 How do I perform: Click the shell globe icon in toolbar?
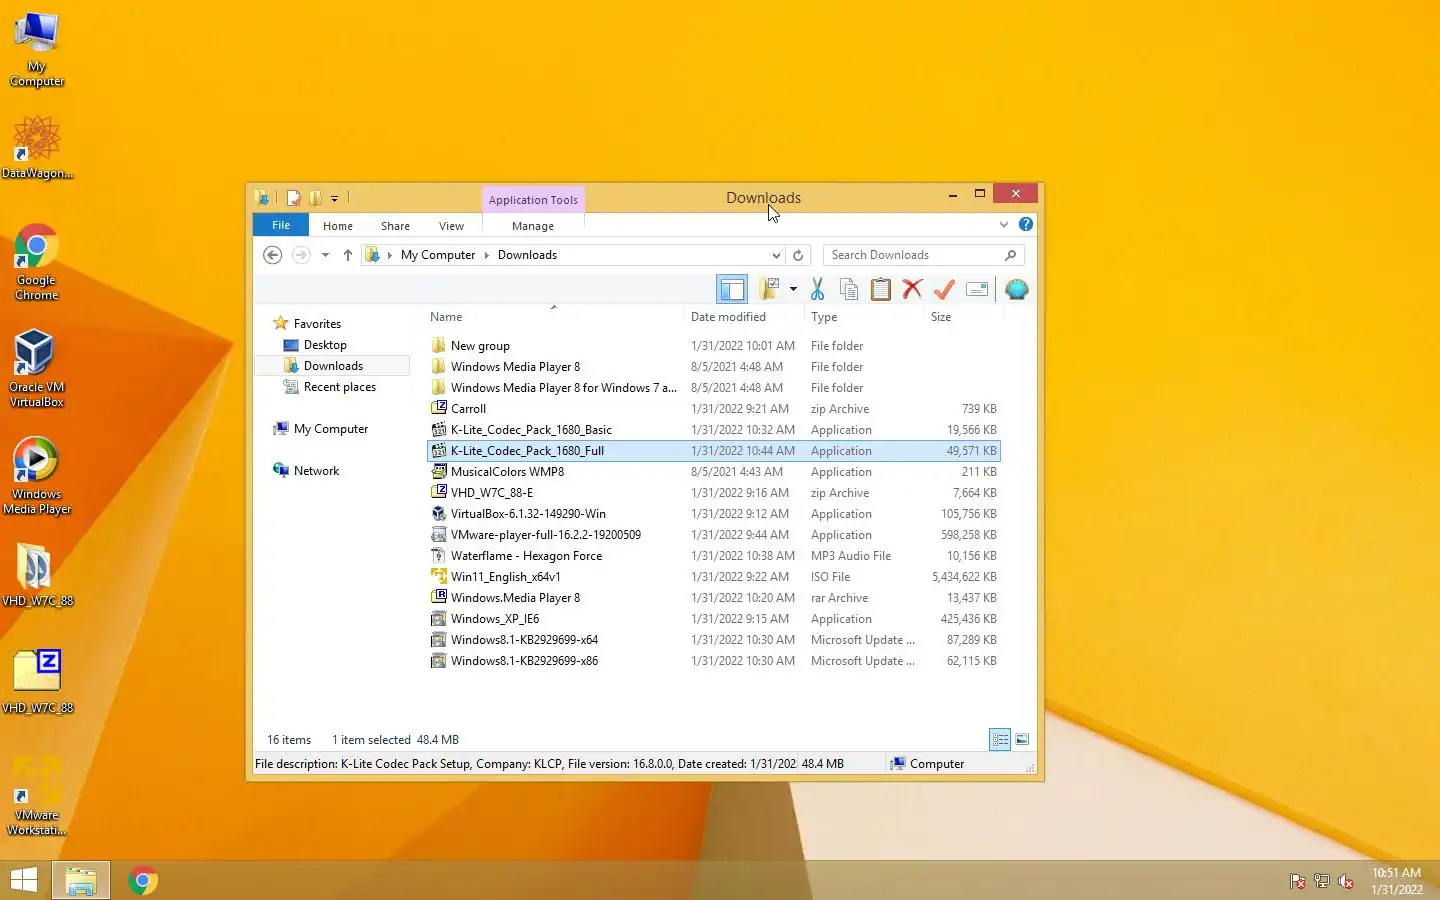1017,290
